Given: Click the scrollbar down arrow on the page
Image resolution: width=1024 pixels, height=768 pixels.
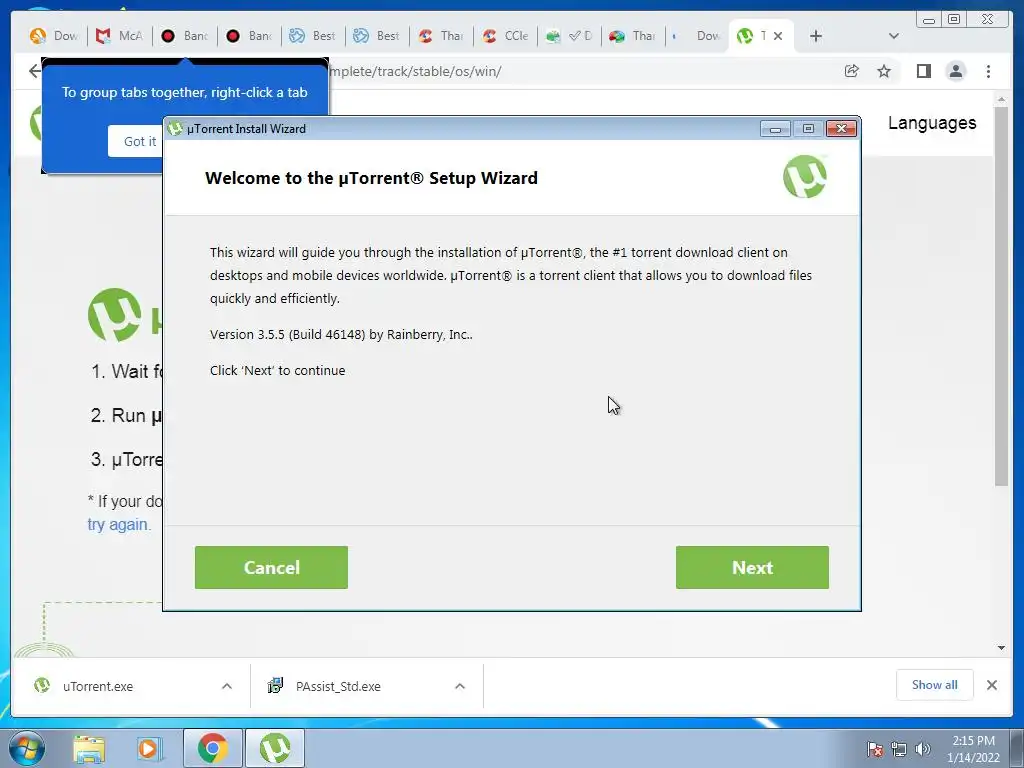Looking at the screenshot, I should [1001, 648].
